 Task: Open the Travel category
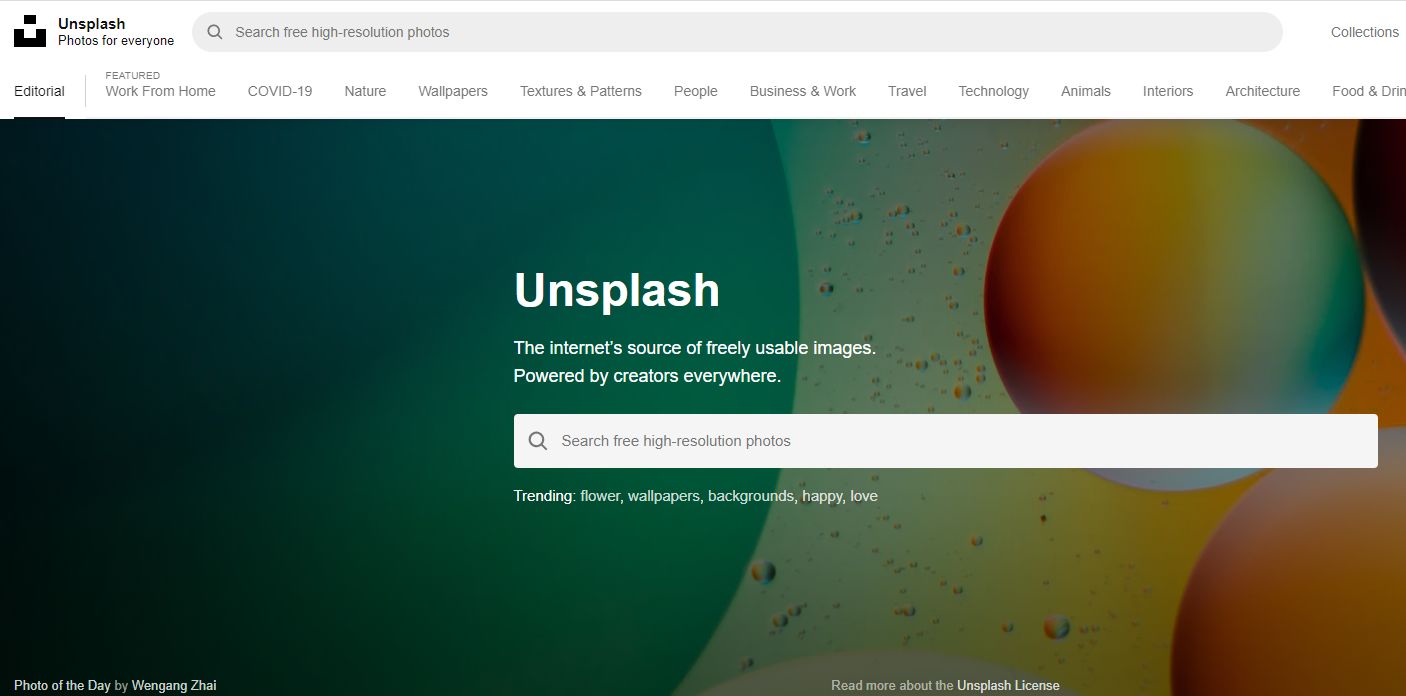coord(907,91)
